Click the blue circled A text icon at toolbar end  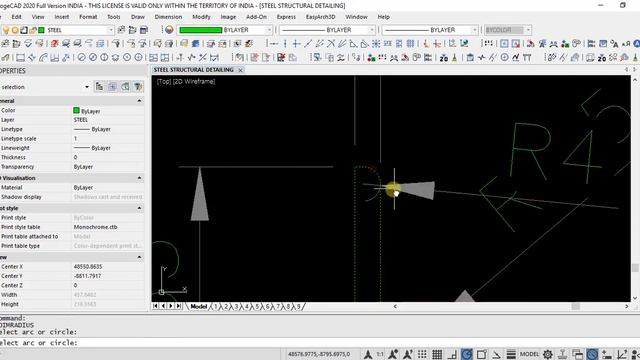[637, 44]
